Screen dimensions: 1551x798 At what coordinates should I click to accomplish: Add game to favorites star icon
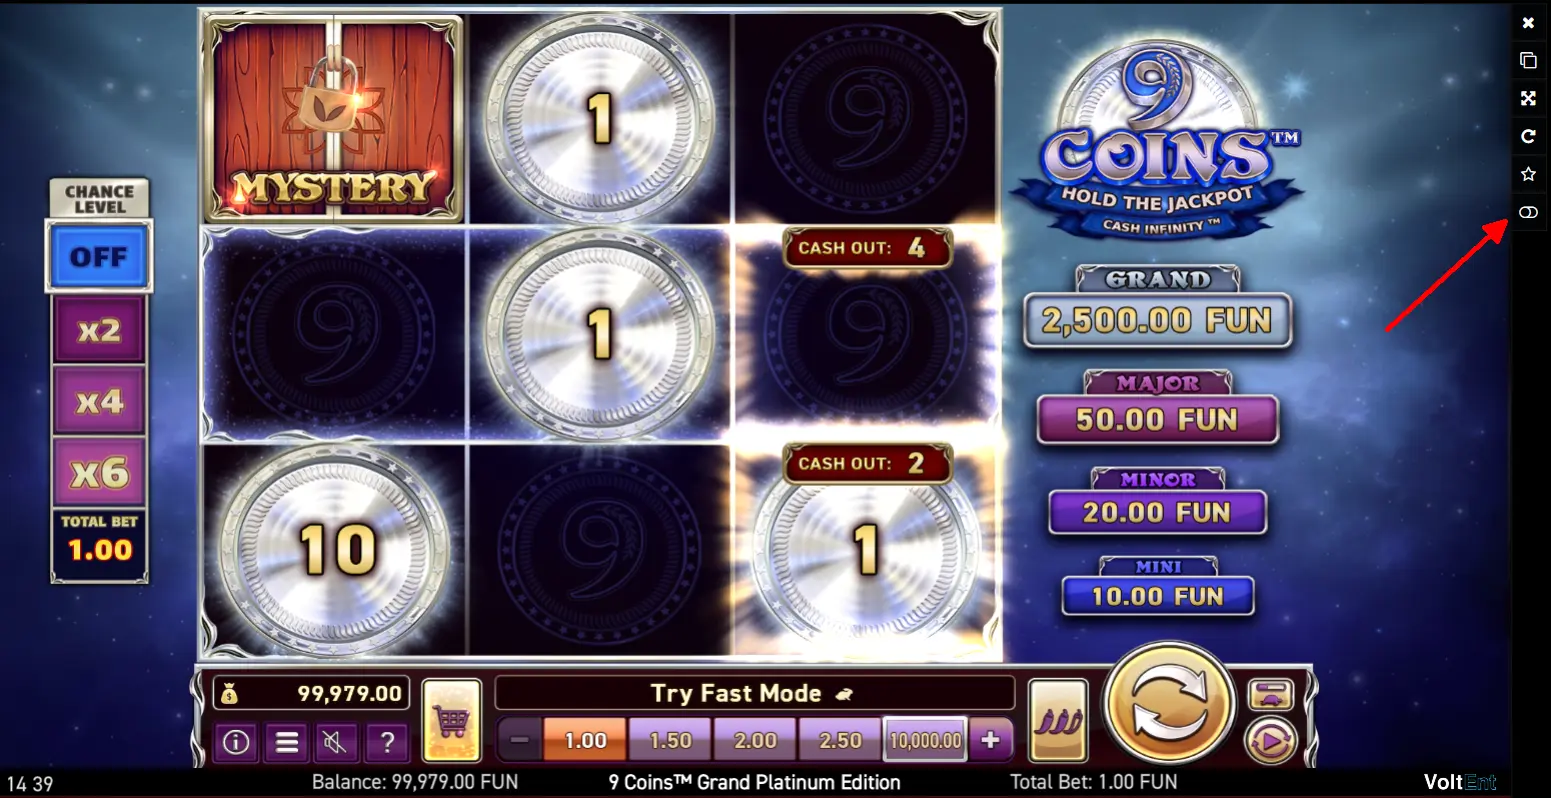(1528, 174)
